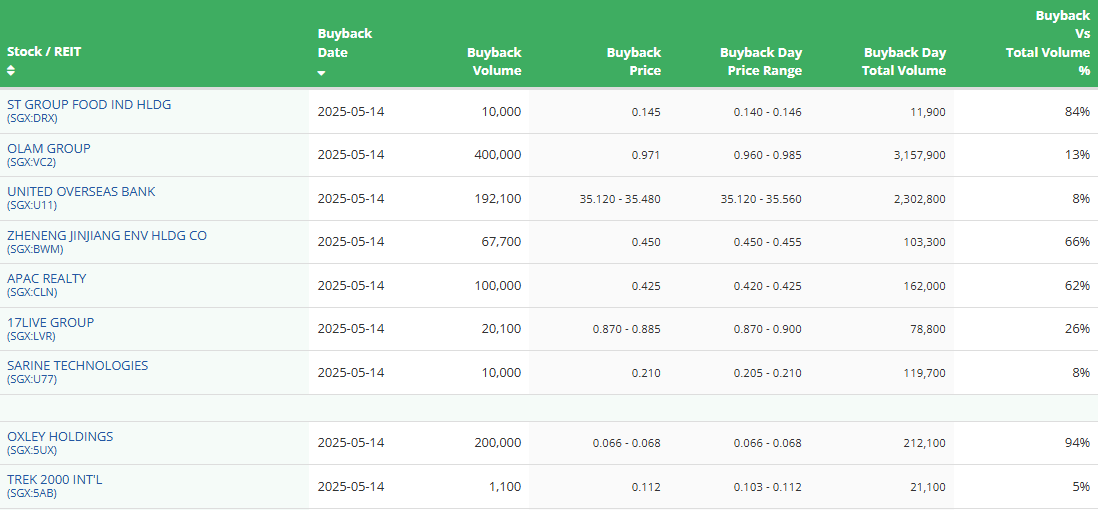Click the Buyback Date column header
The width and height of the screenshot is (1099, 510).
pyautogui.click(x=345, y=43)
